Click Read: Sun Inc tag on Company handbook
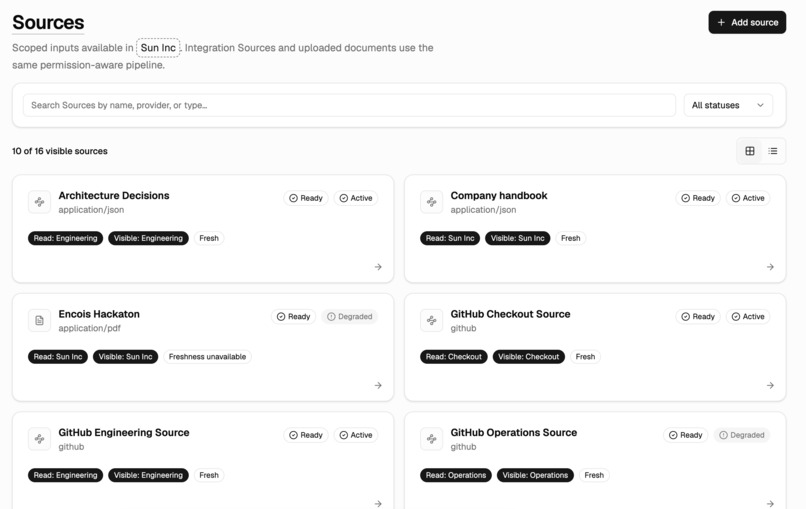This screenshot has height=509, width=806. (450, 238)
